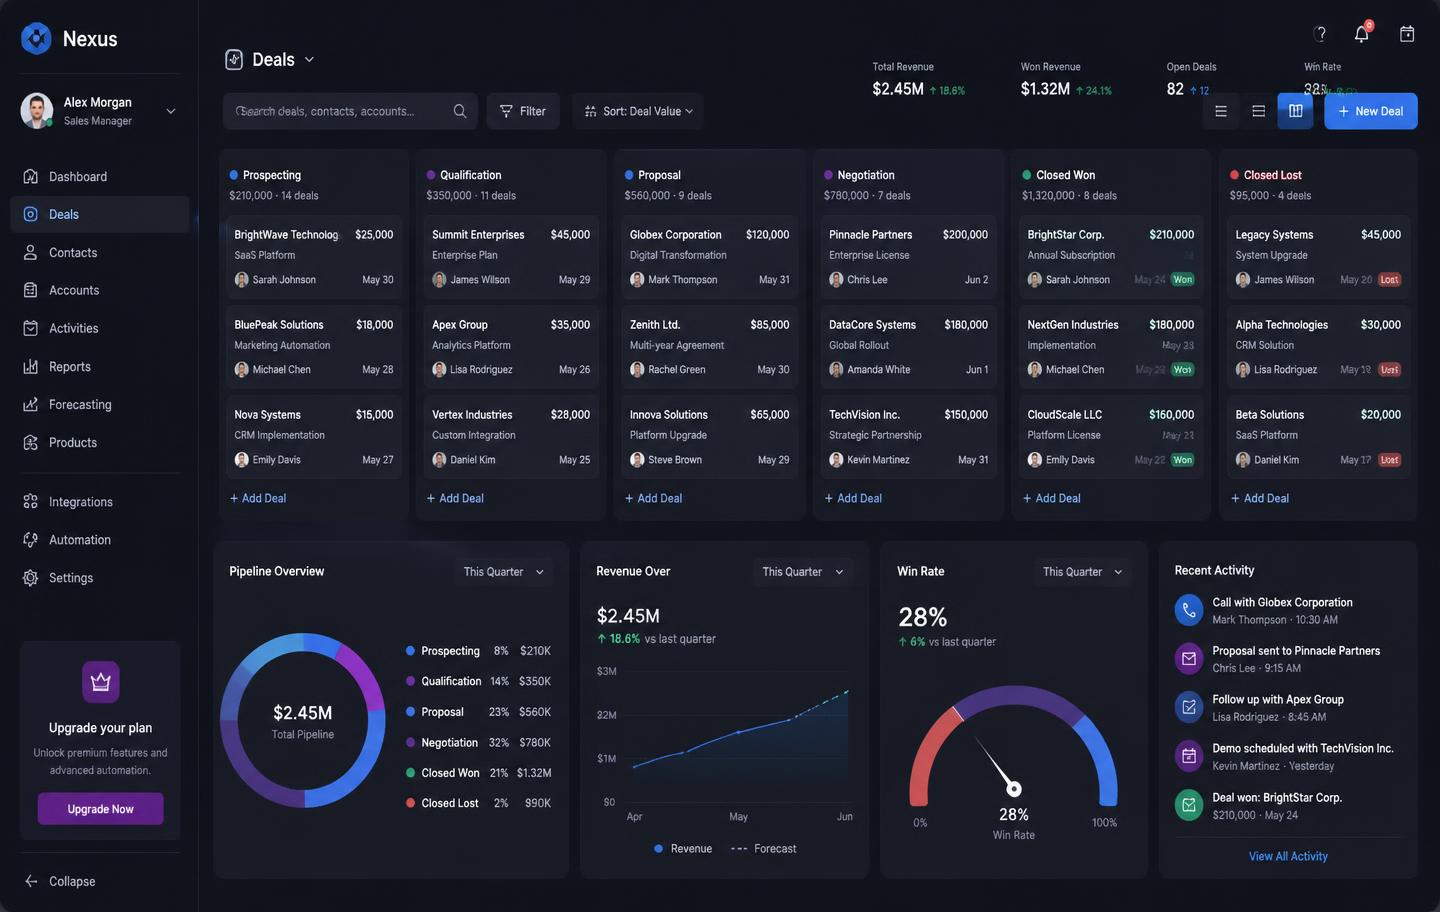This screenshot has height=912, width=1440.
Task: Open the Sort: Deal Value dropdown
Action: pos(638,111)
